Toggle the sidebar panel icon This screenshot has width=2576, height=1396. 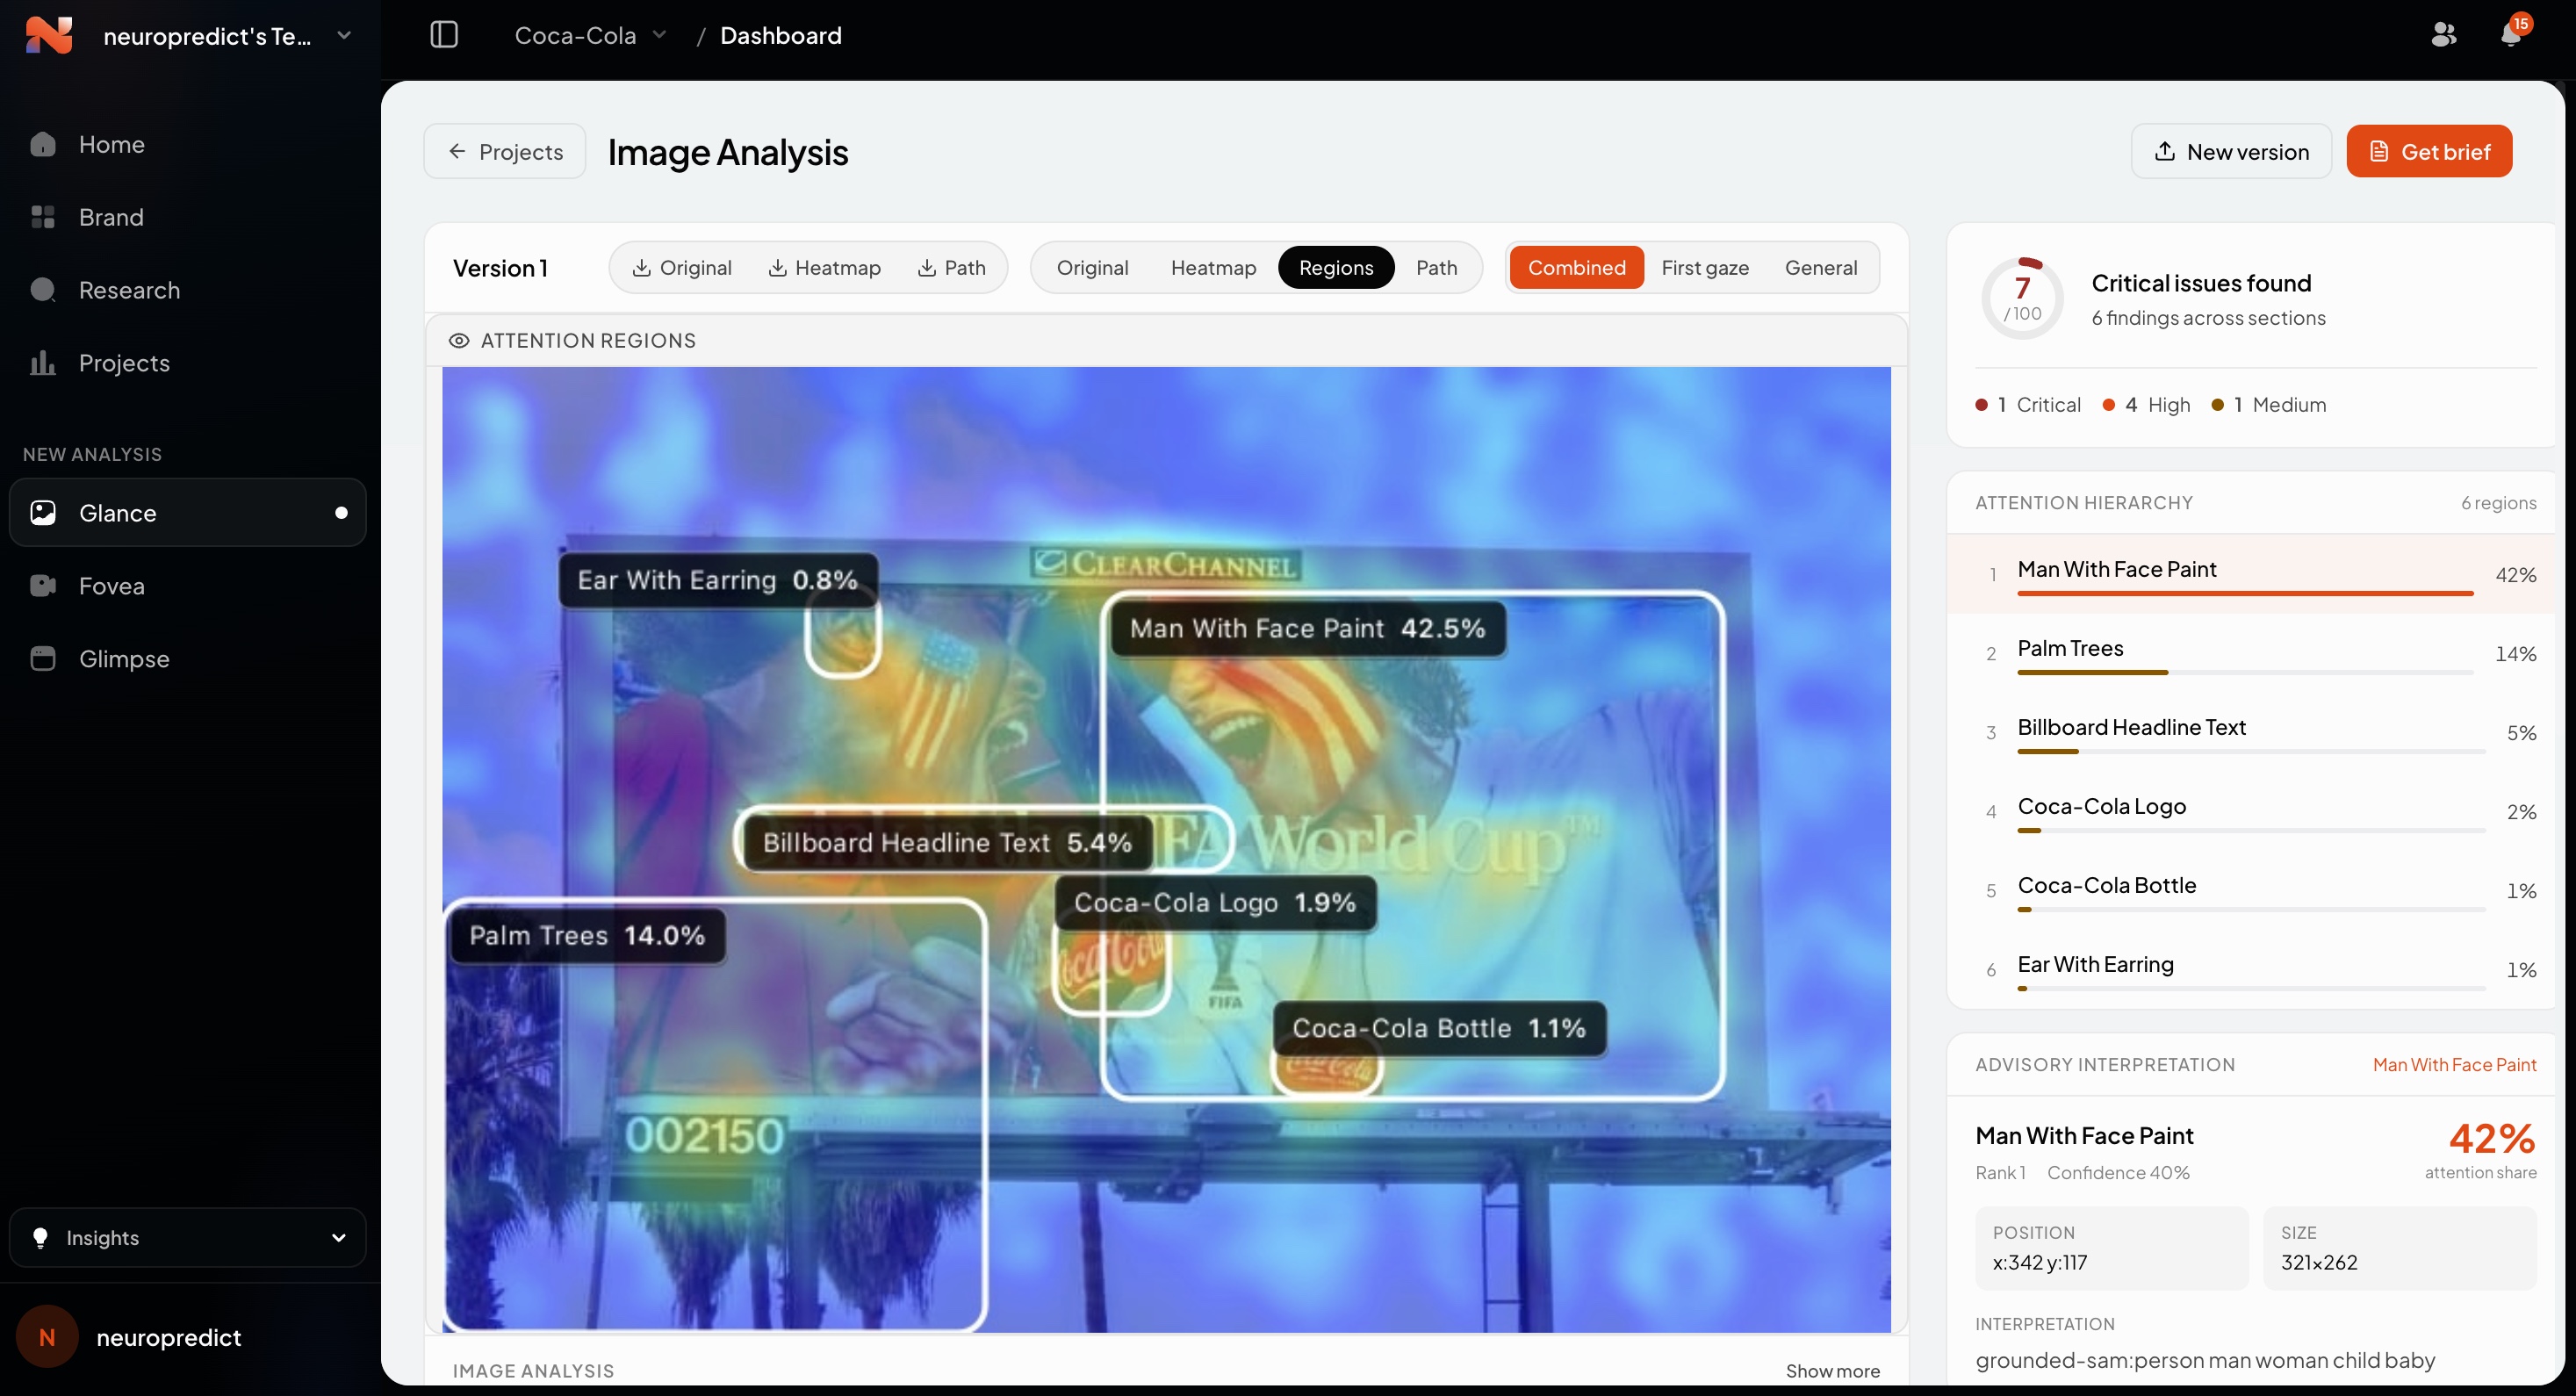pos(444,35)
